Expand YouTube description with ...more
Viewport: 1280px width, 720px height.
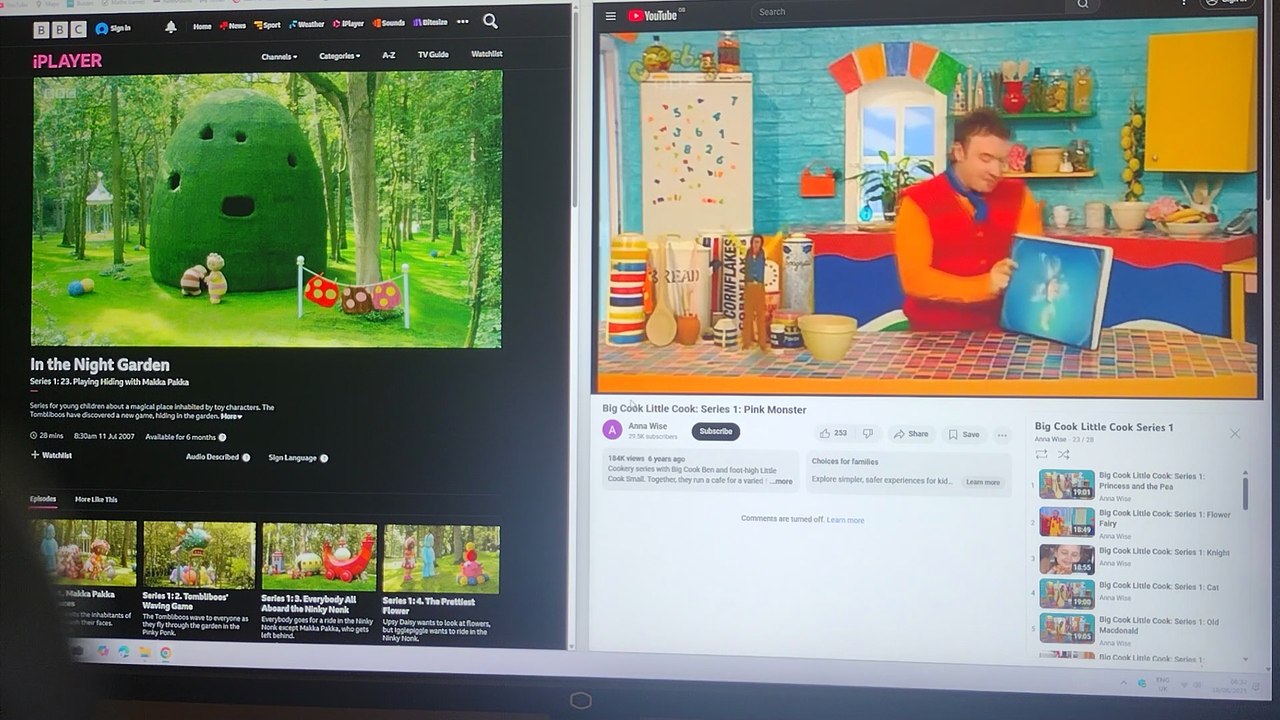tap(781, 481)
